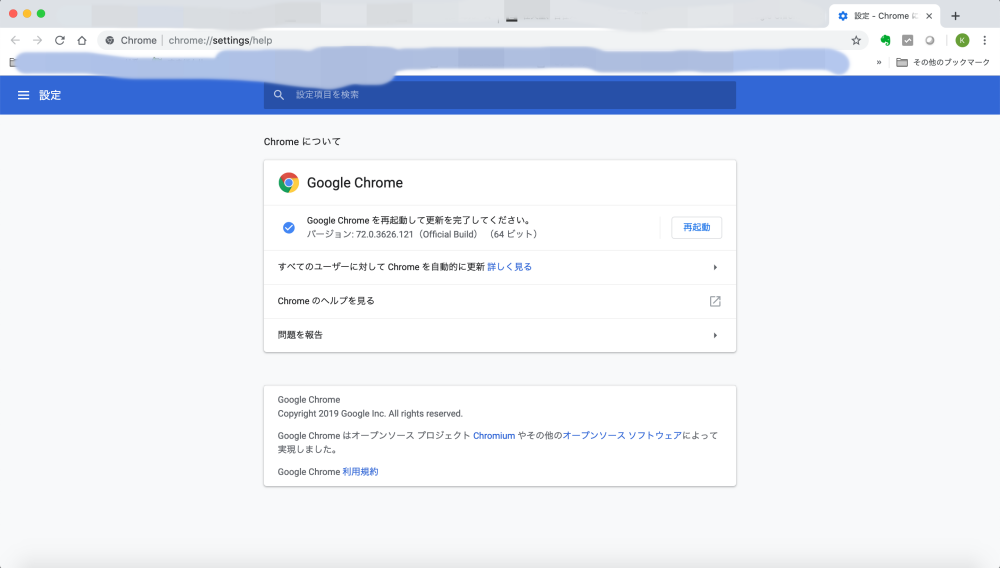Expand the automatic update row arrow
This screenshot has height=568, width=1000.
tap(715, 267)
